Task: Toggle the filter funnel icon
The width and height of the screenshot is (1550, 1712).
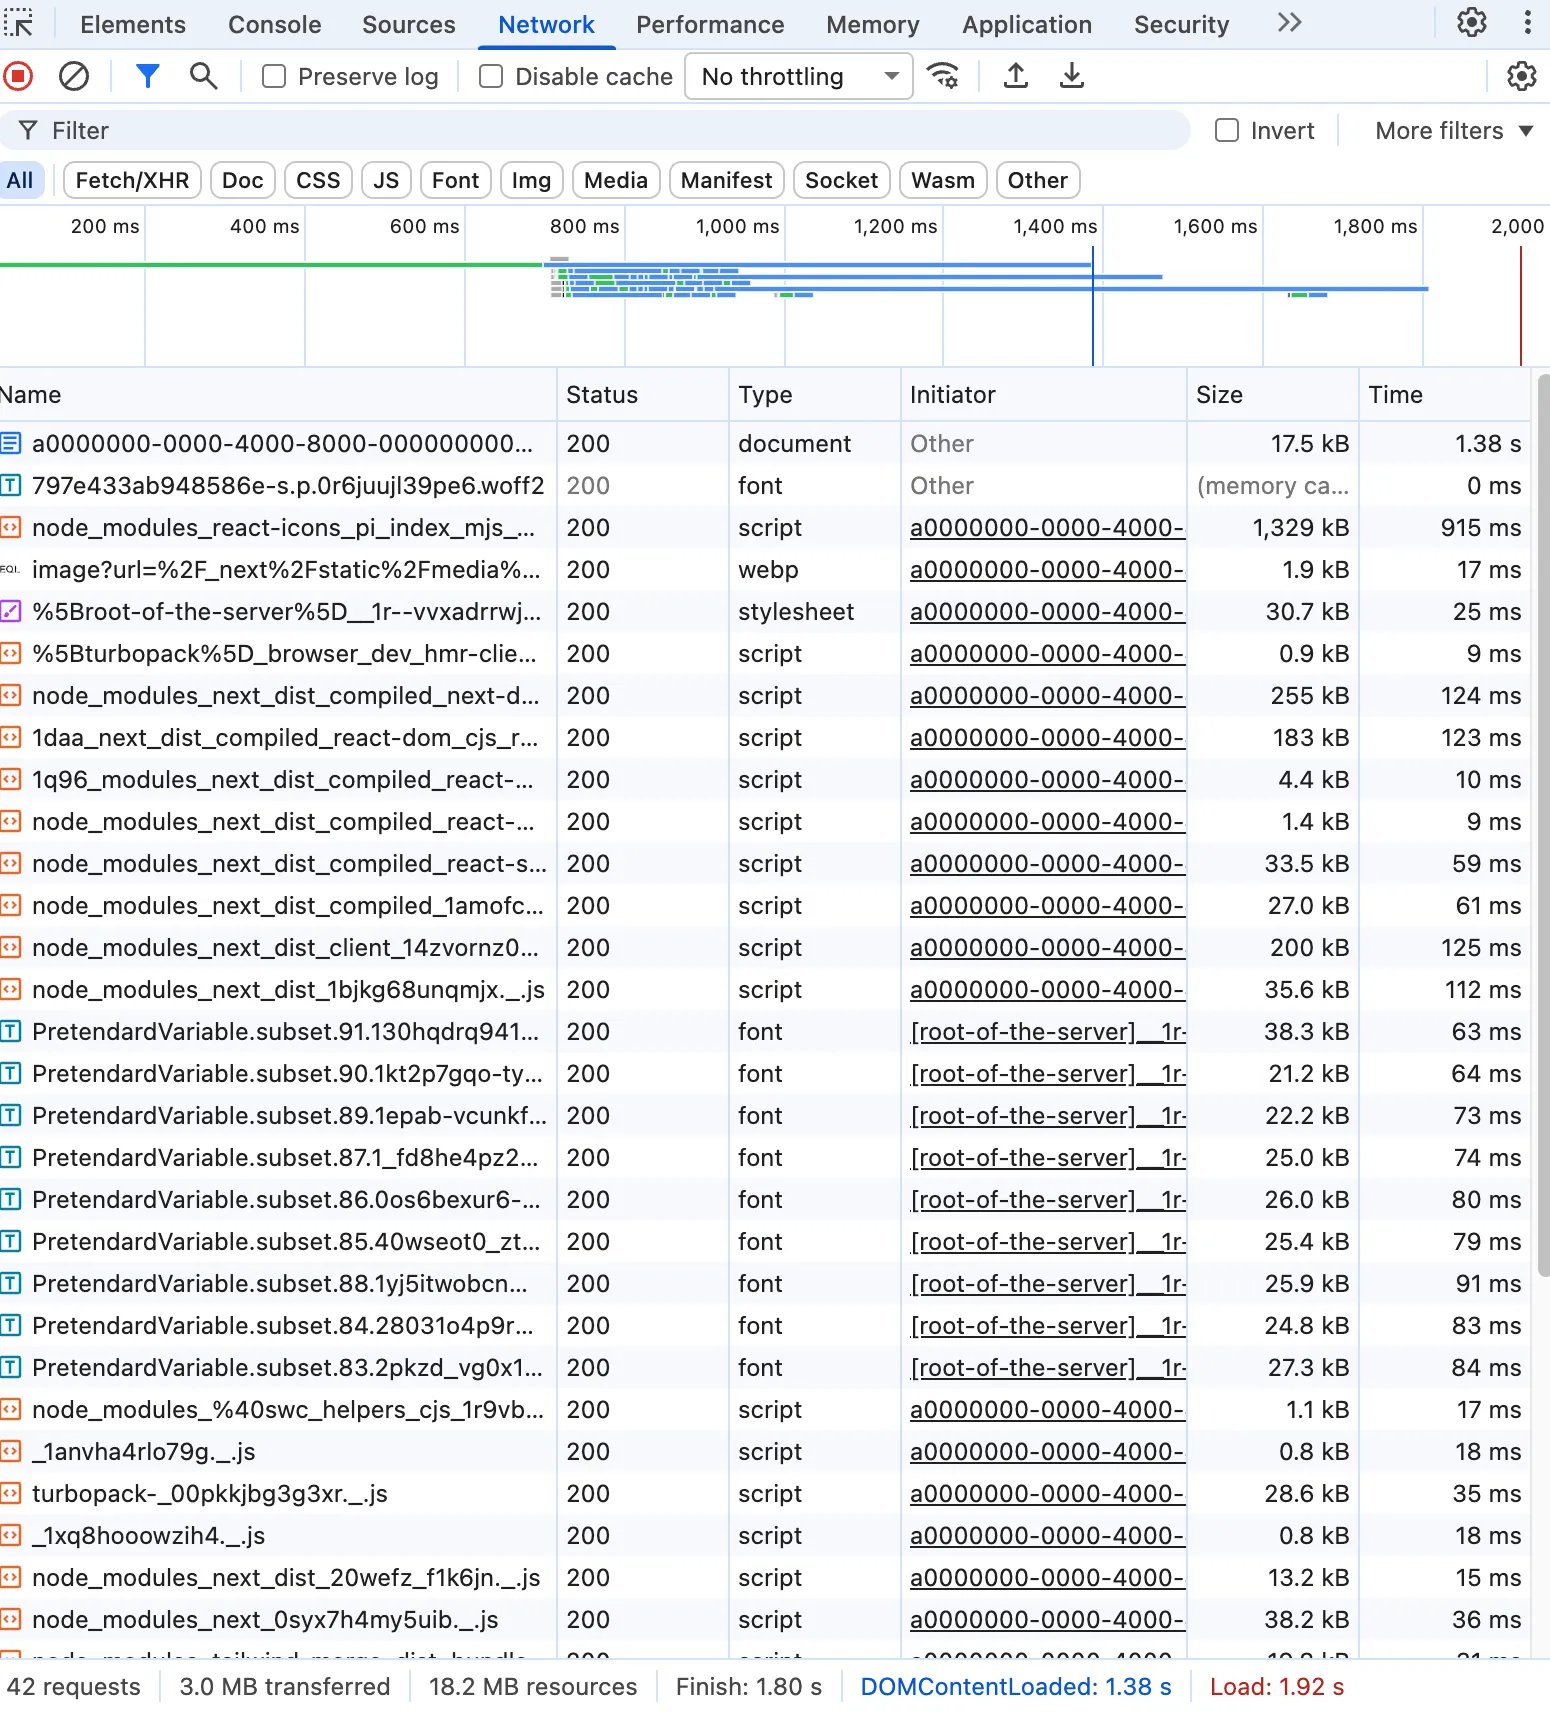Action: point(148,76)
